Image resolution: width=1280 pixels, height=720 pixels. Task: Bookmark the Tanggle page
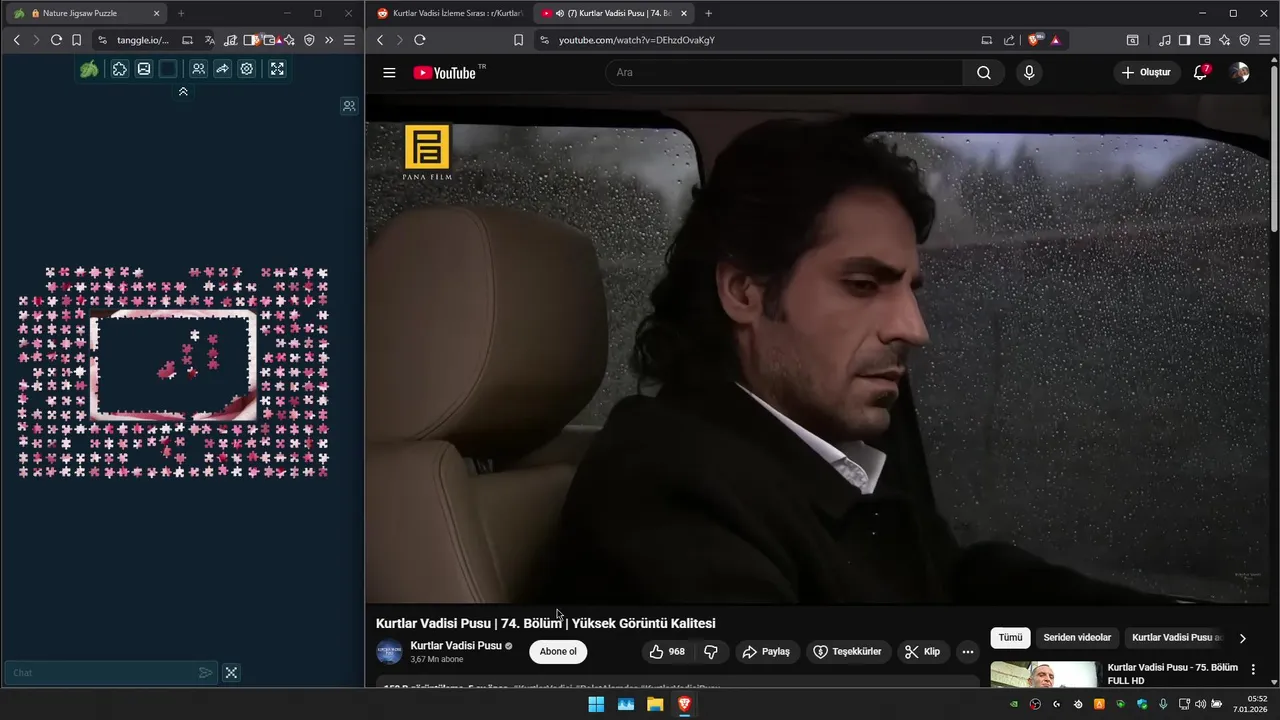tap(76, 40)
